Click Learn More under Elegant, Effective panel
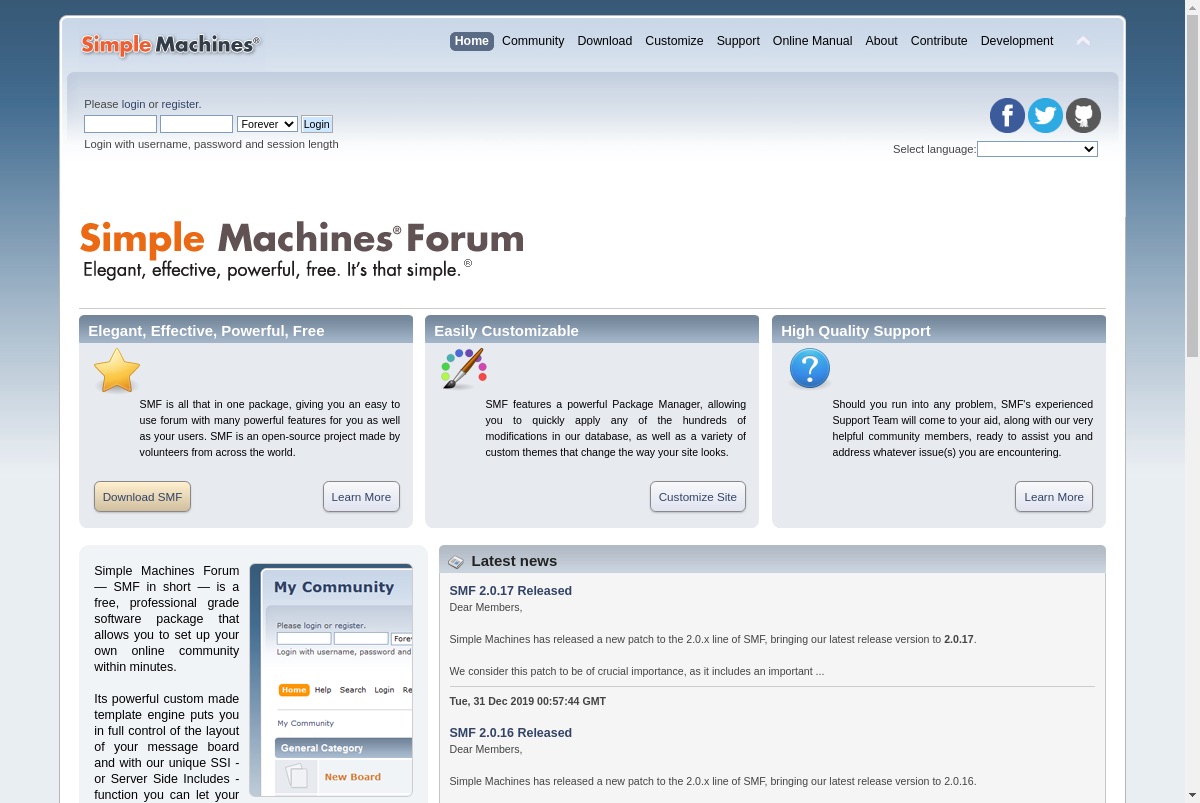 click(x=361, y=497)
